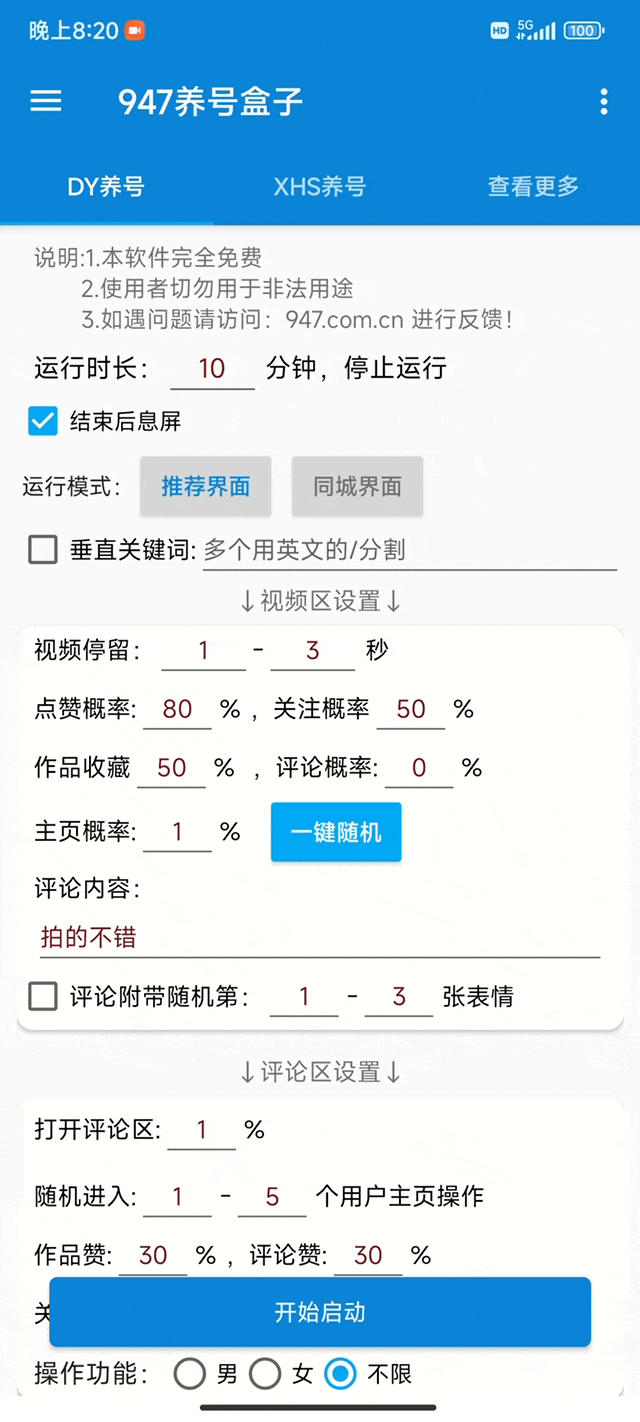The image size is (640, 1422).
Task: Select the DY养号 tab
Action: (106, 186)
